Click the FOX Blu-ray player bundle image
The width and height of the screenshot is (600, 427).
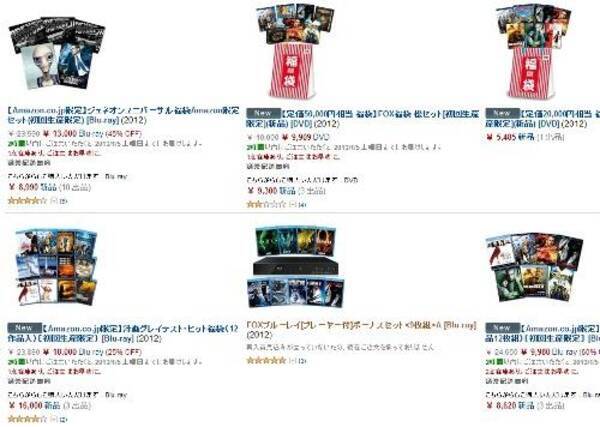tap(295, 267)
